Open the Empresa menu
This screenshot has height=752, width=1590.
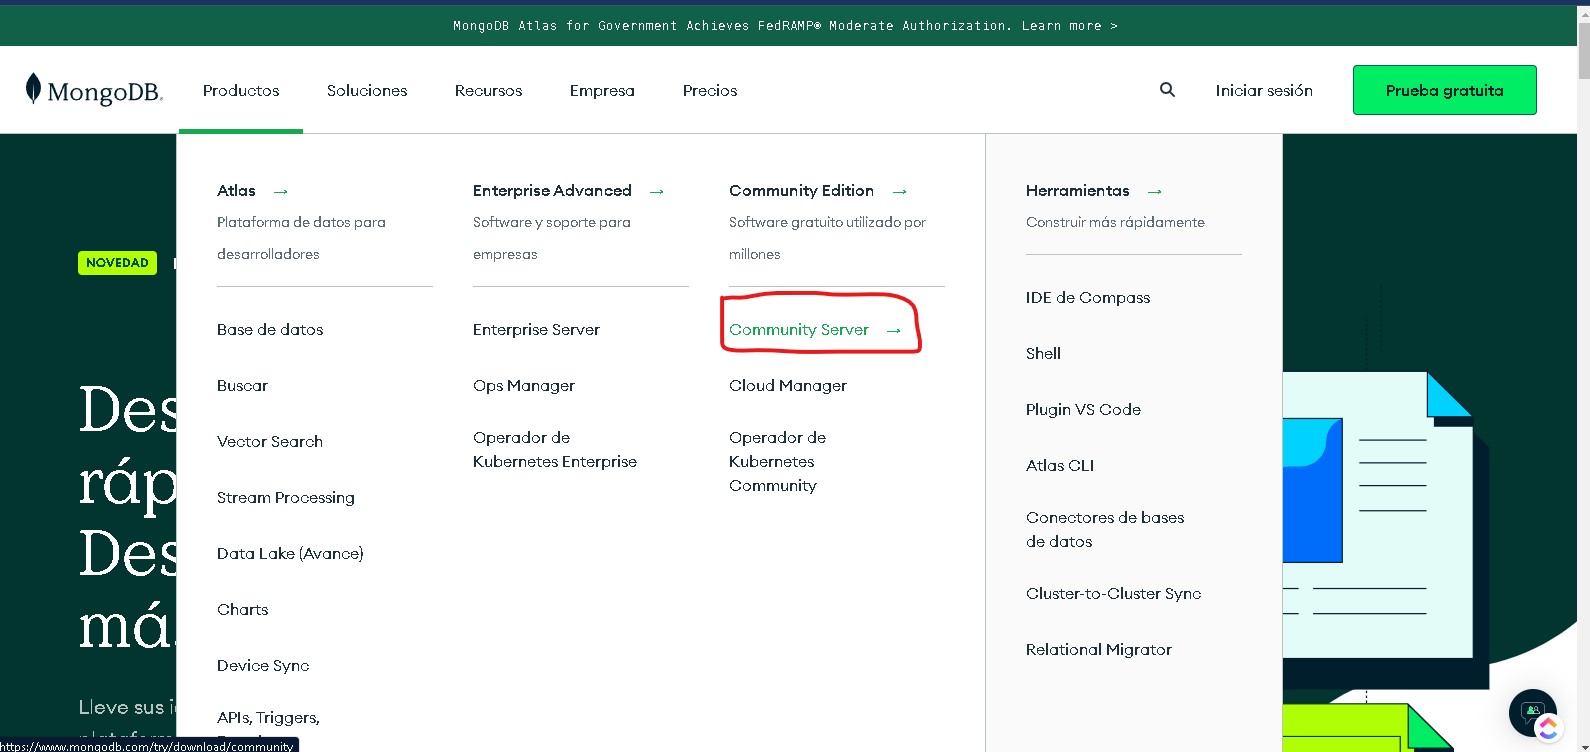pyautogui.click(x=602, y=90)
